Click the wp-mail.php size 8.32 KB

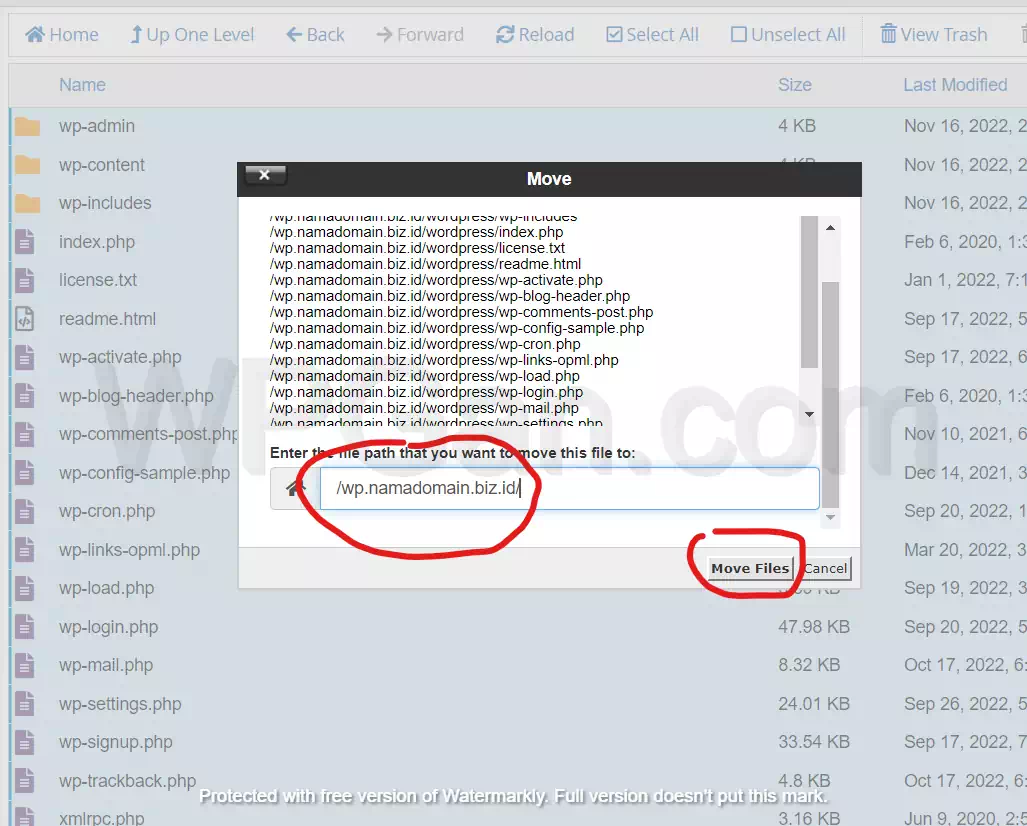[809, 666]
